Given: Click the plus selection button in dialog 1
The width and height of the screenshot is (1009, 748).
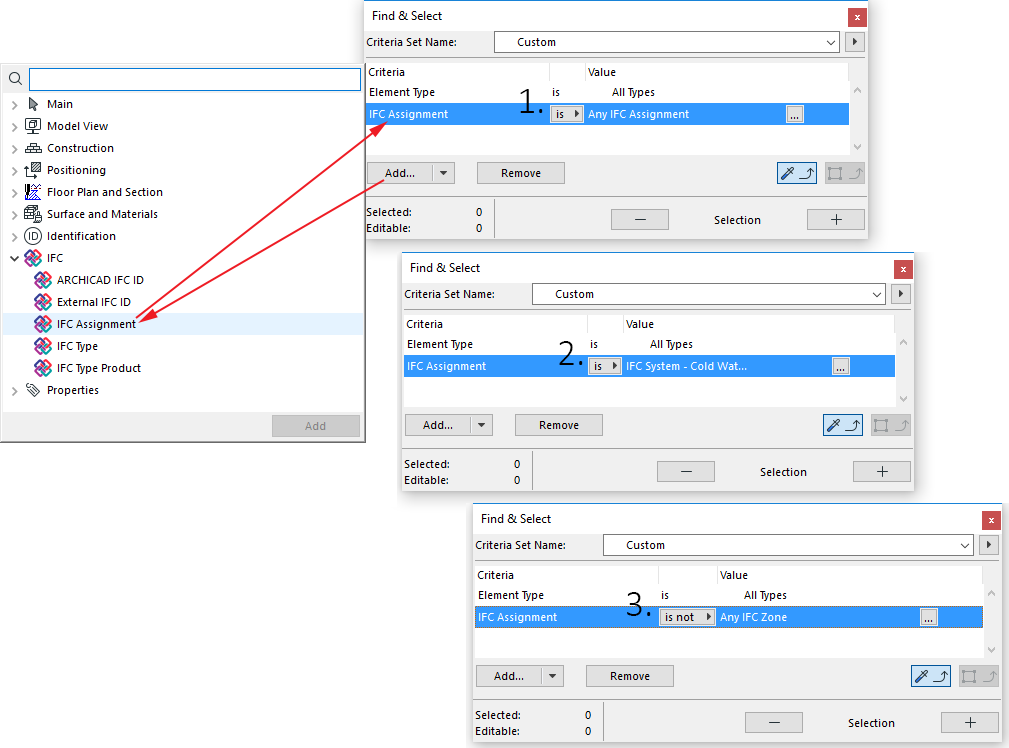Looking at the screenshot, I should tap(836, 220).
